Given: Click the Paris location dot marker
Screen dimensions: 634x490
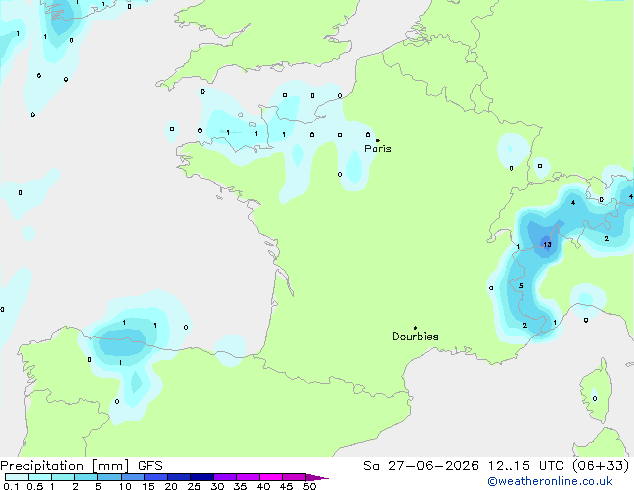Looking at the screenshot, I should [378, 140].
